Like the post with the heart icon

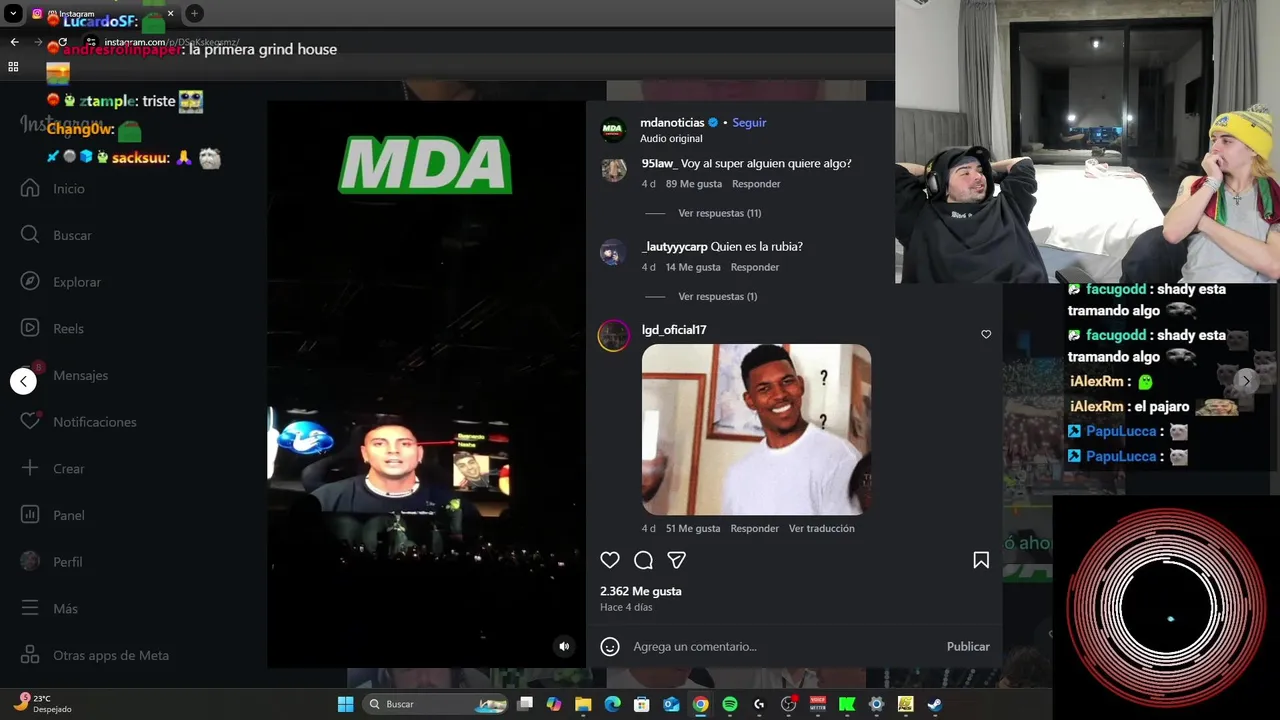pyautogui.click(x=610, y=560)
